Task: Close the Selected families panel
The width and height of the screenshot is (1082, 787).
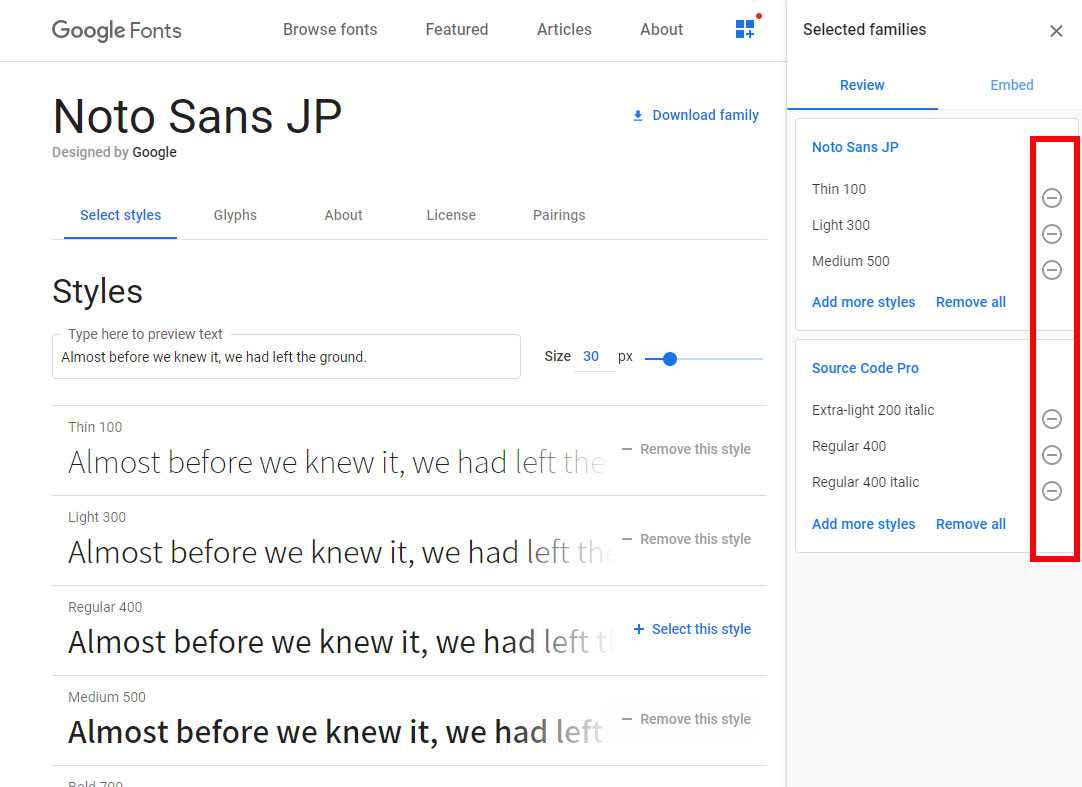Action: pyautogui.click(x=1056, y=31)
